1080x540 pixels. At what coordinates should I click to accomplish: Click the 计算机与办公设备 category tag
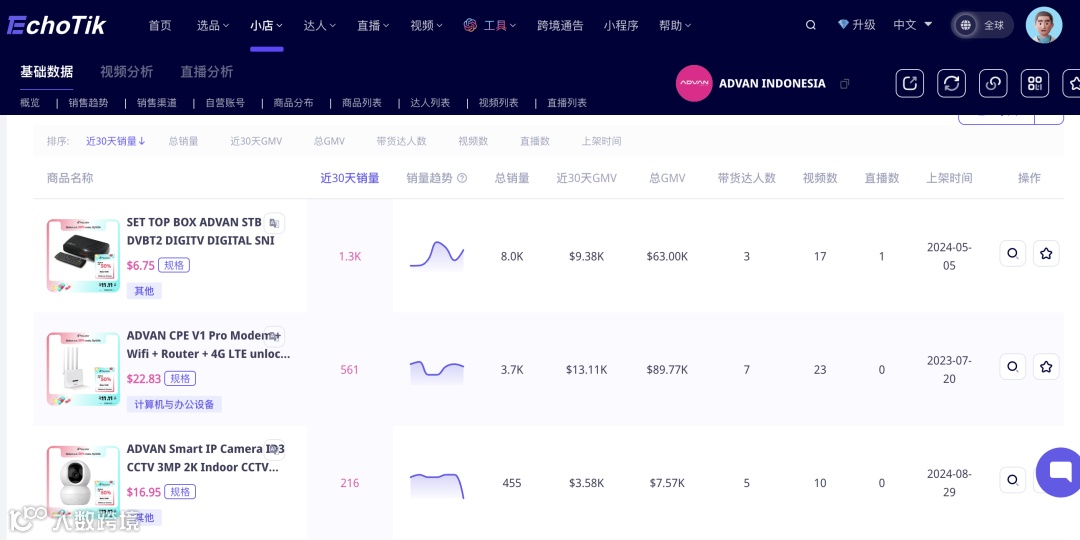click(174, 404)
